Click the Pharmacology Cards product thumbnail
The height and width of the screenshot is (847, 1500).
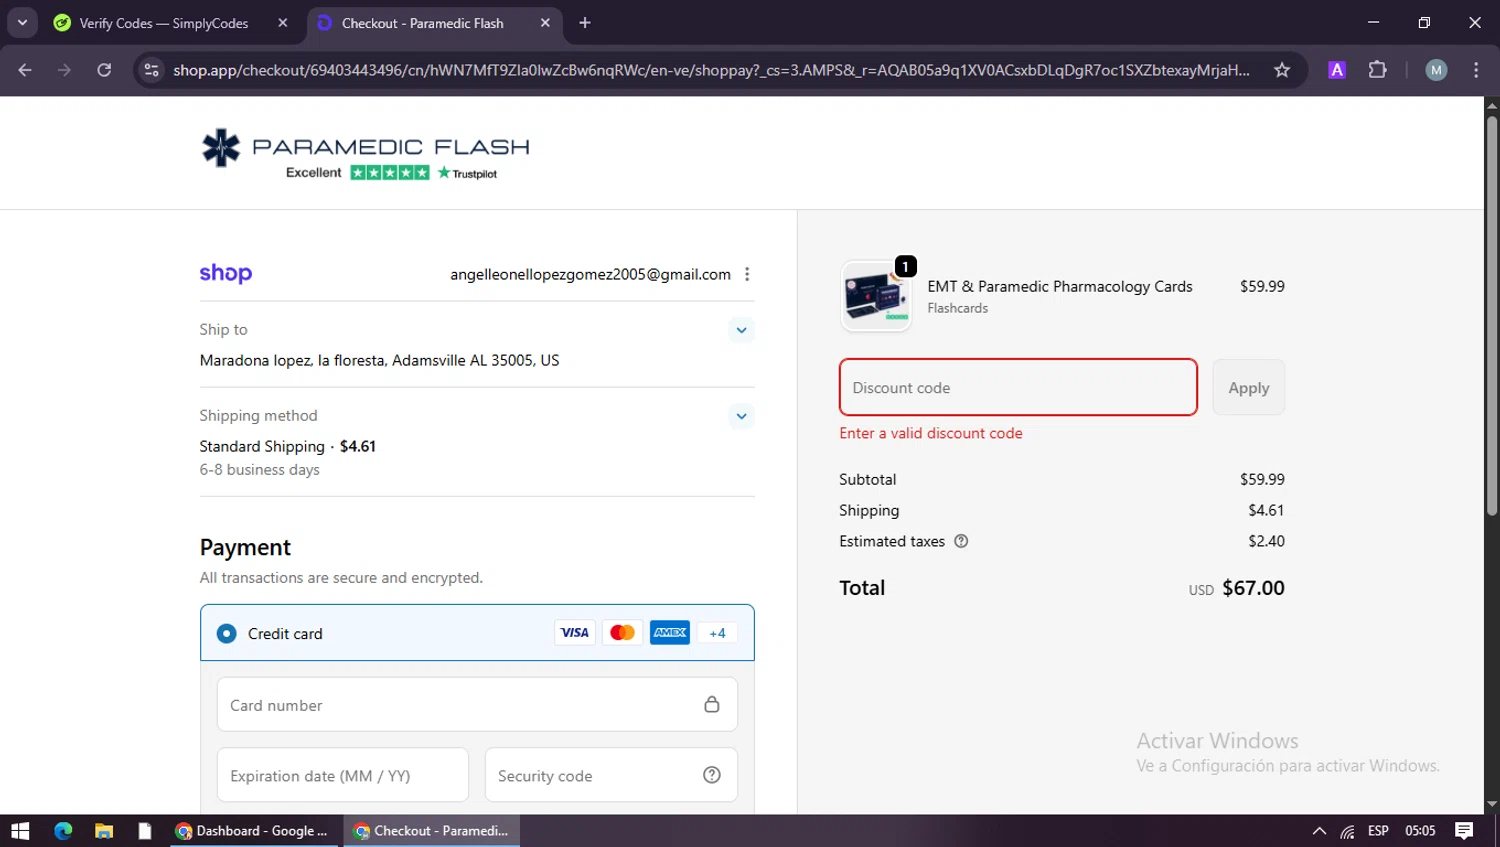pyautogui.click(x=876, y=296)
